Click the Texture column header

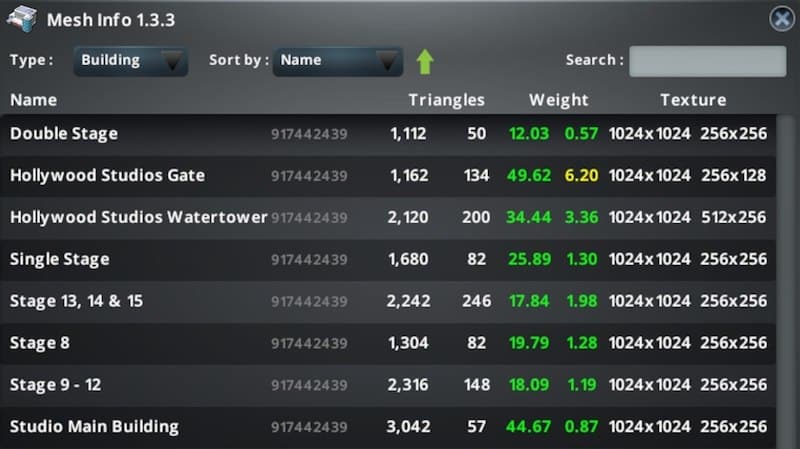(692, 100)
